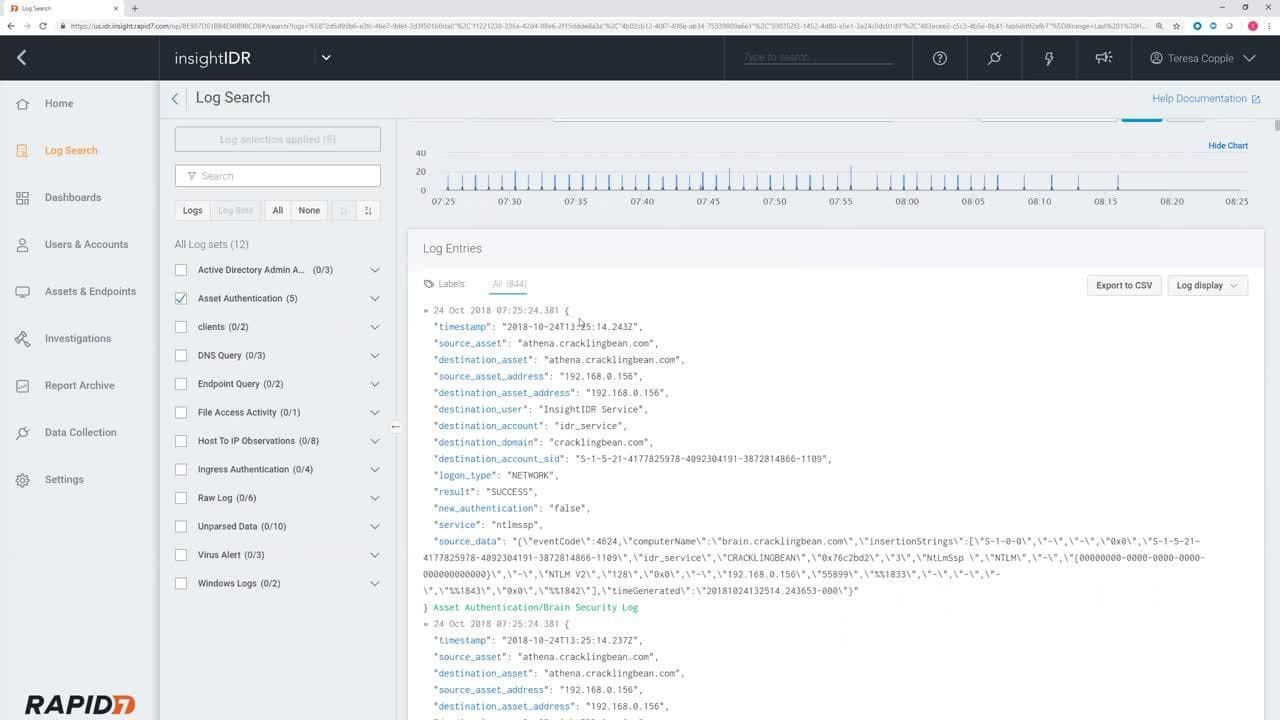
Task: Click the Home sidebar icon
Action: click(x=22, y=104)
